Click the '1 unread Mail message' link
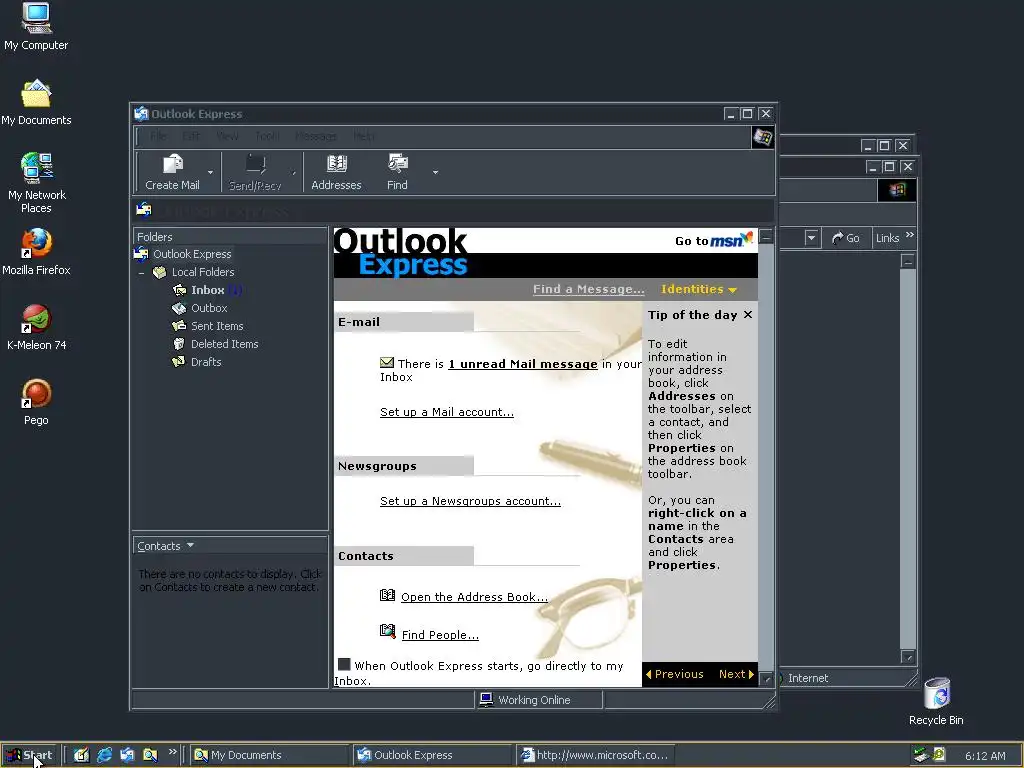Image resolution: width=1024 pixels, height=768 pixels. coord(522,364)
